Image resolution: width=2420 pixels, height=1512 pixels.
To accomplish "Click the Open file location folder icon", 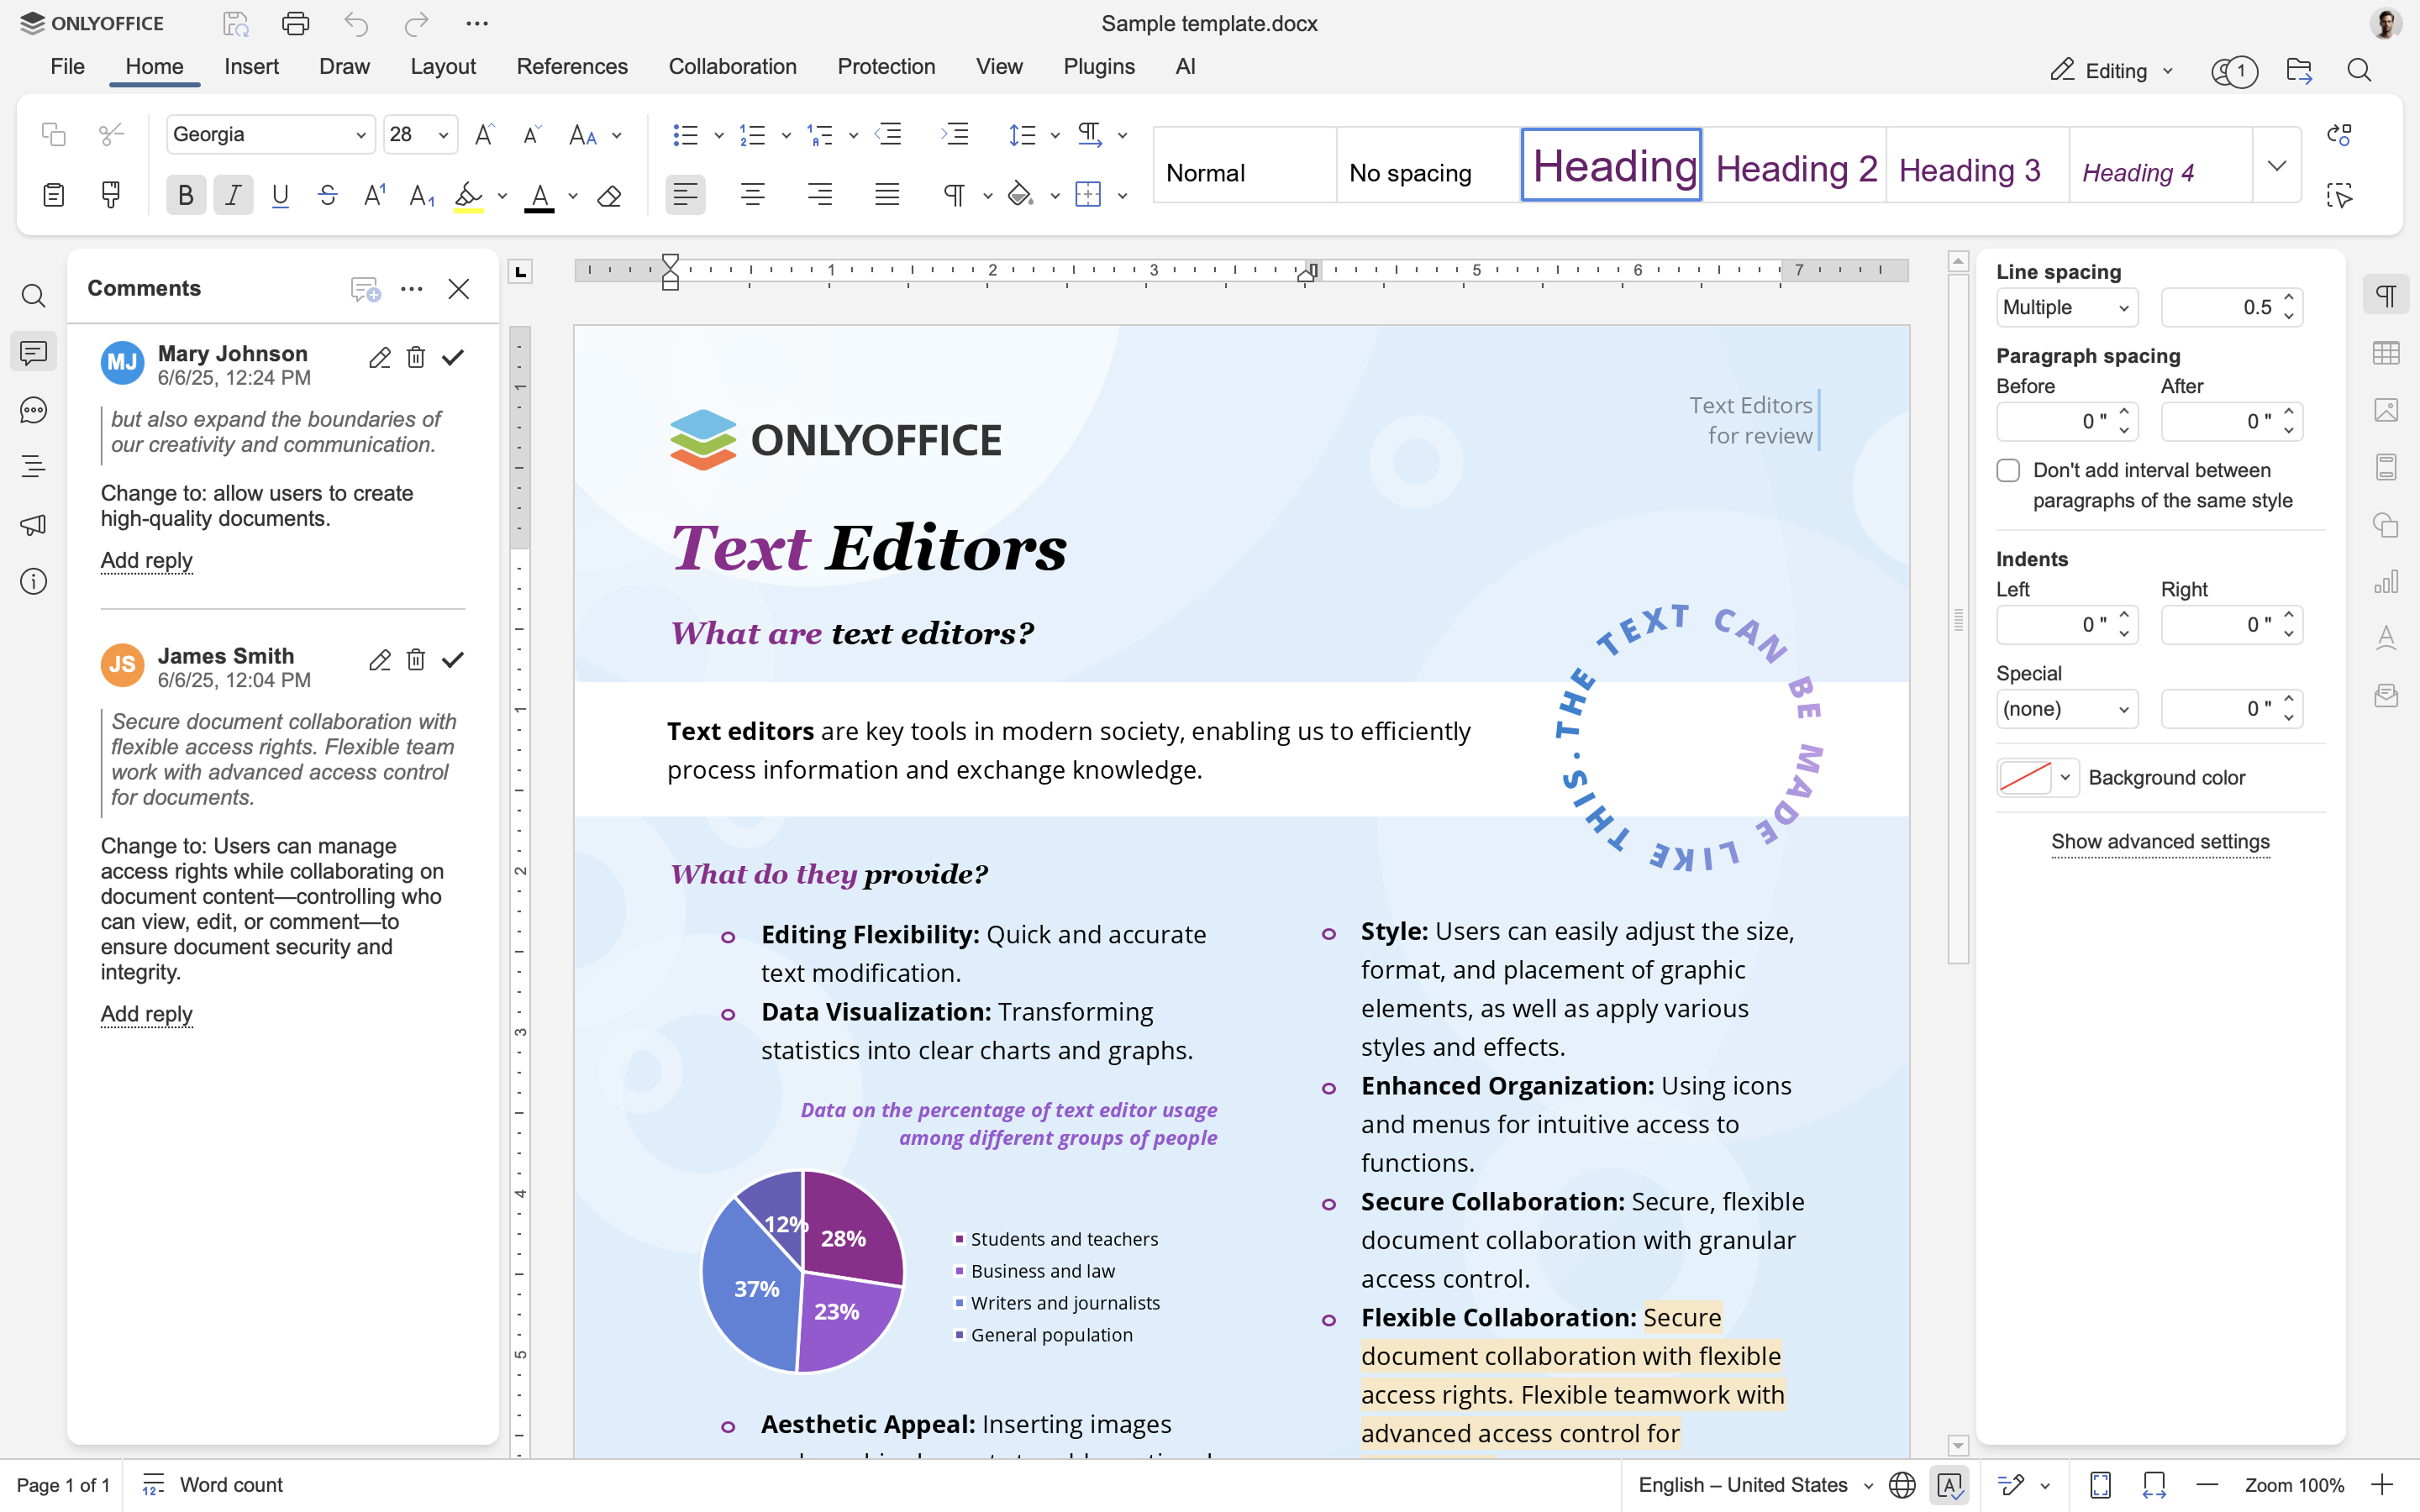I will (2299, 70).
